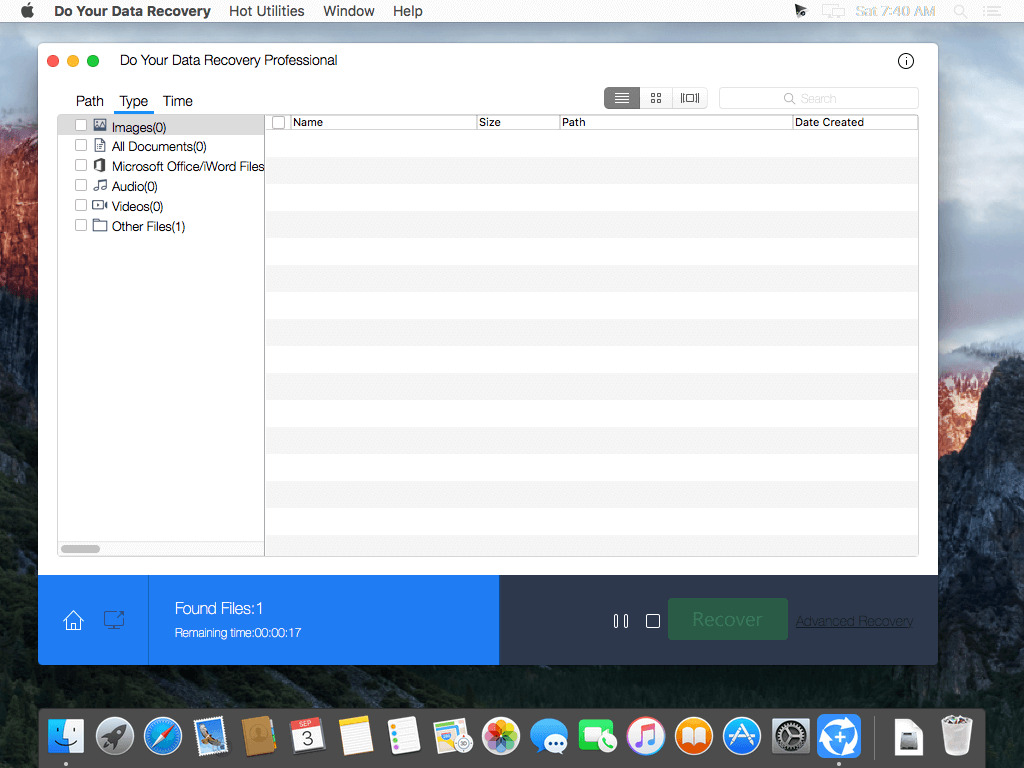
Task: Click the Microsoft Office file type icon
Action: (x=100, y=165)
